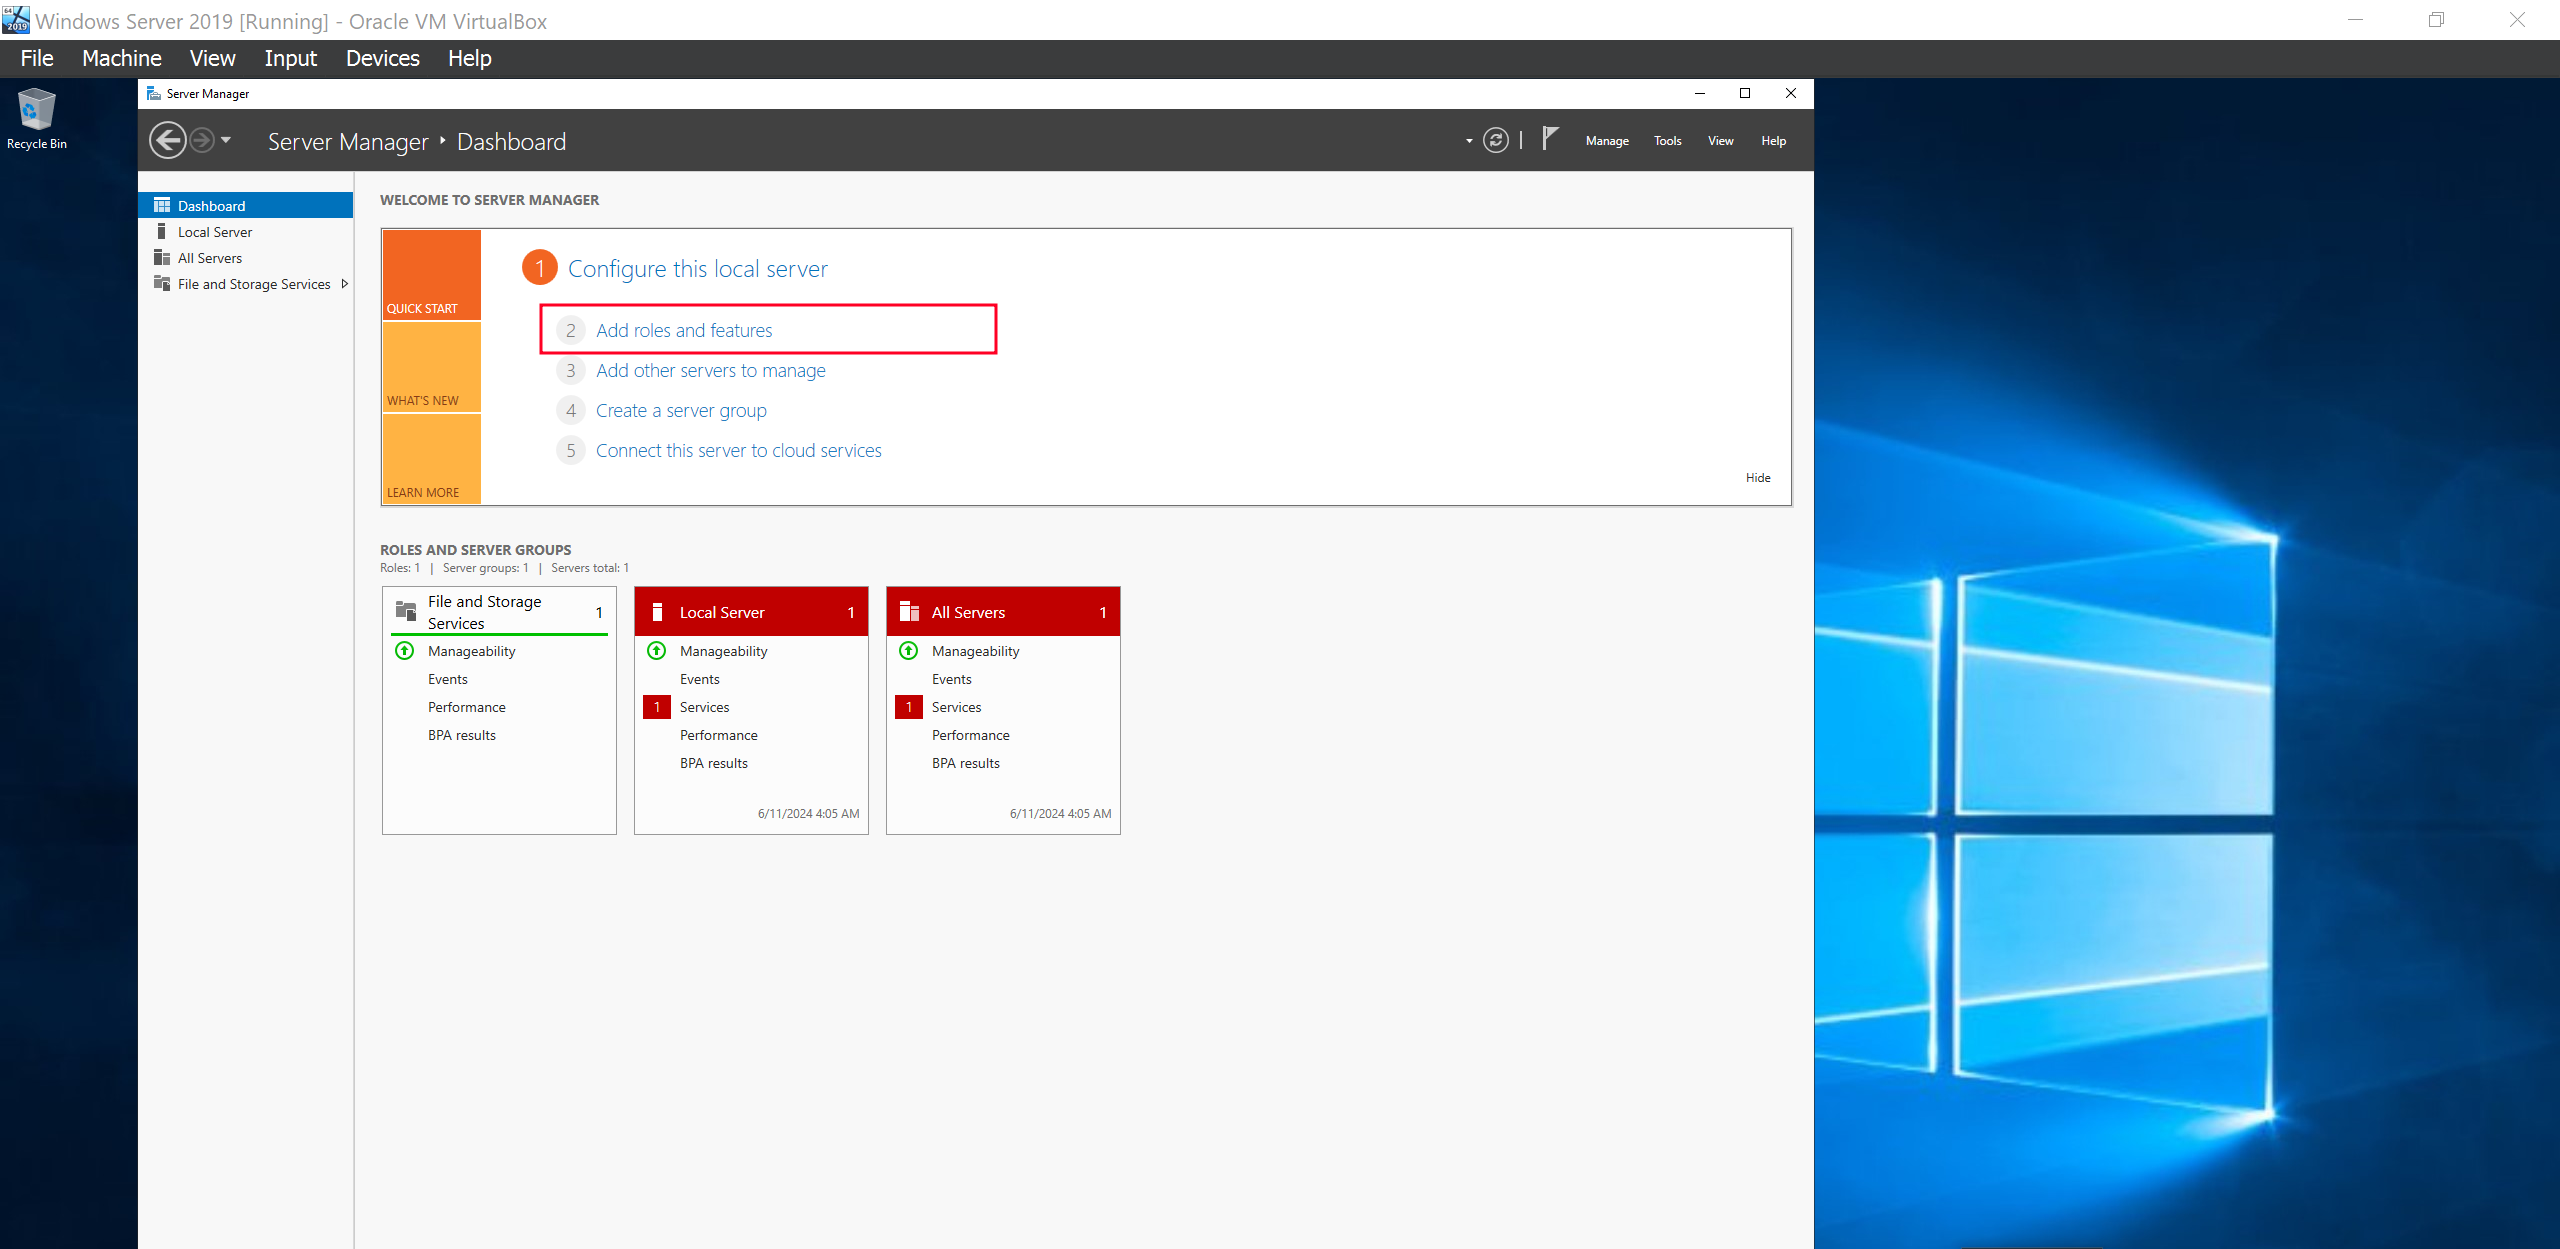Select the LEARN MORE tile

coord(432,459)
